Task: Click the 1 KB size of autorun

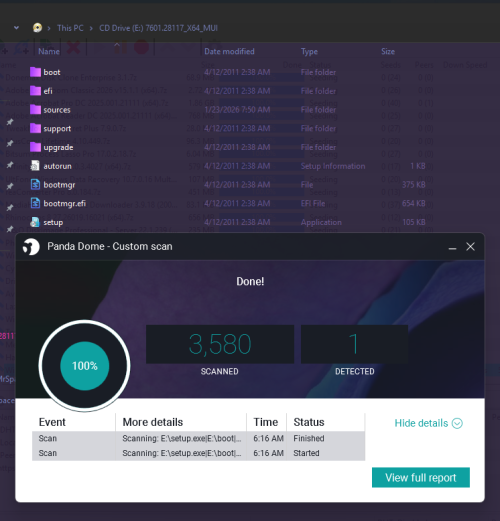Action: pyautogui.click(x=418, y=166)
